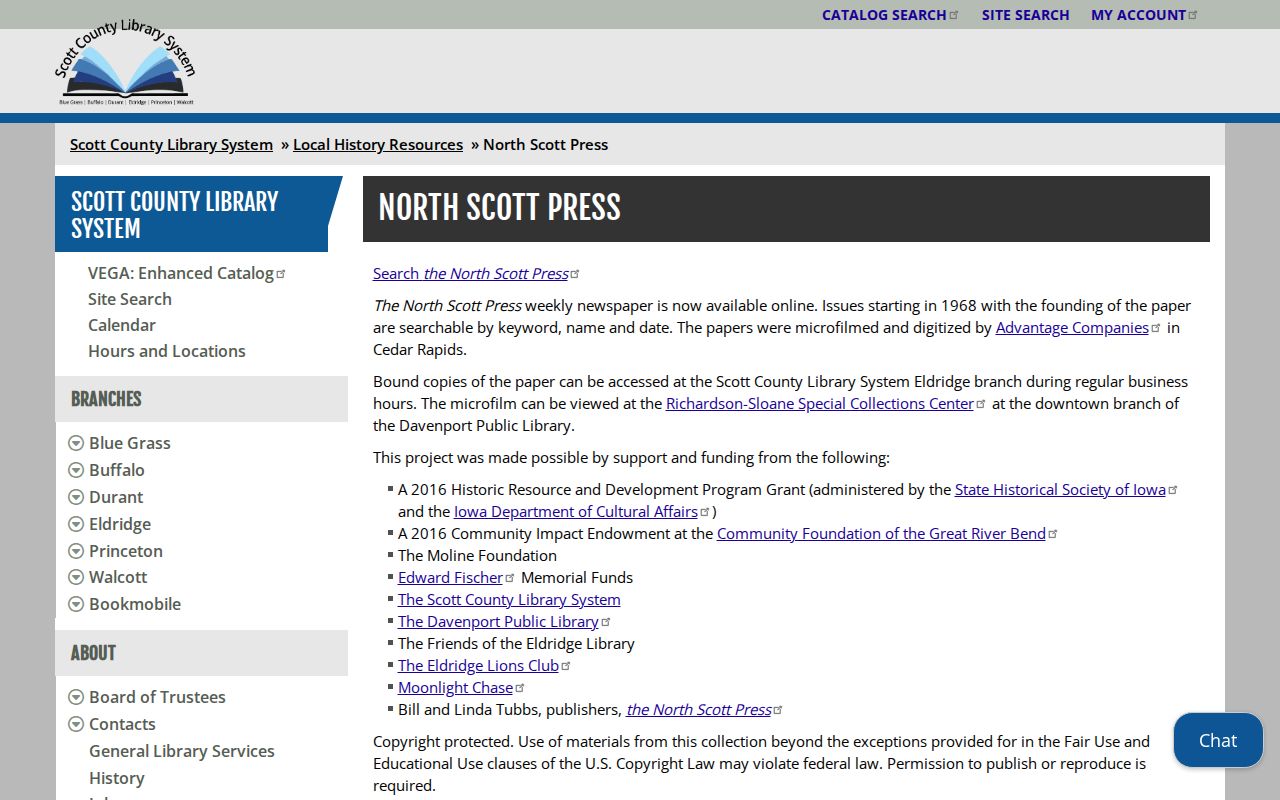Select the Eldridge branch link
The image size is (1280, 800).
click(120, 524)
